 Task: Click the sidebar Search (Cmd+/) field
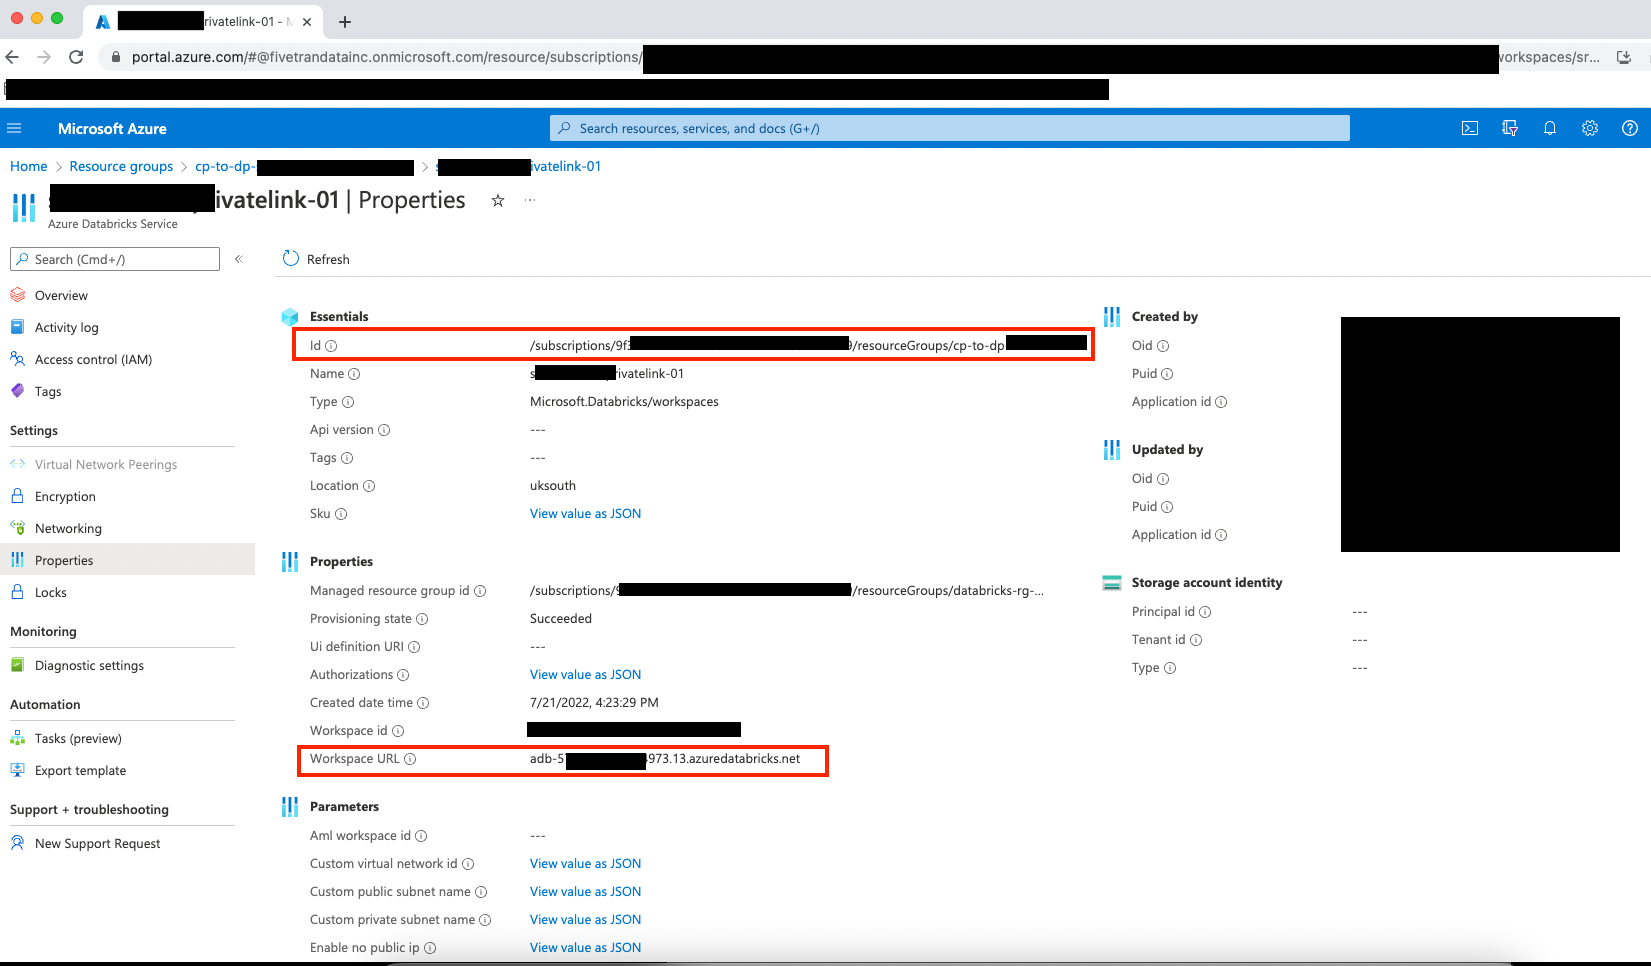click(115, 259)
